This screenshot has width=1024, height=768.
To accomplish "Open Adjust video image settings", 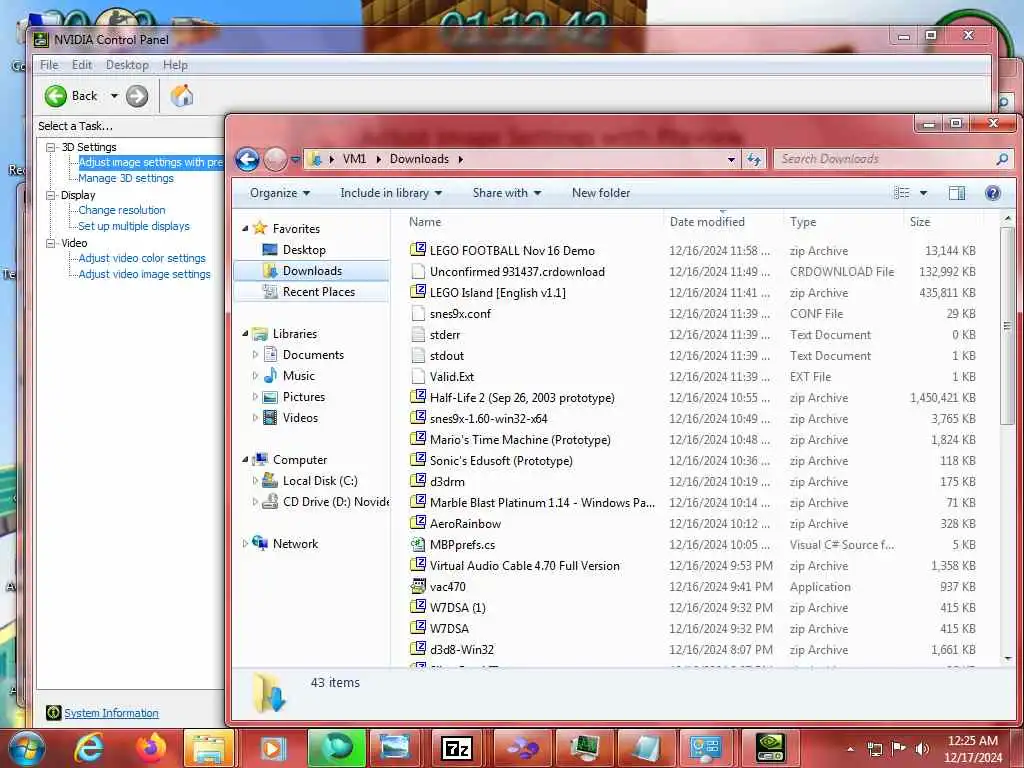I will (144, 274).
